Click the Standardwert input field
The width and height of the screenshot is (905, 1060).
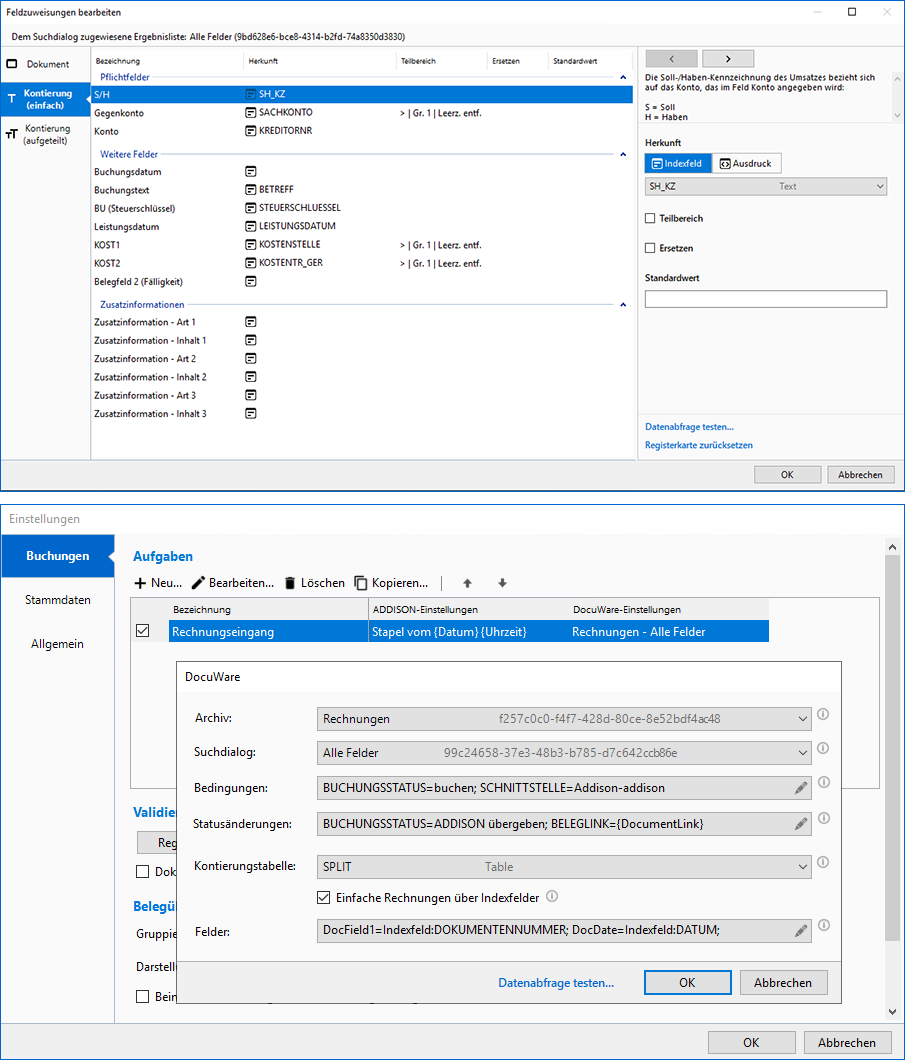tap(765, 299)
